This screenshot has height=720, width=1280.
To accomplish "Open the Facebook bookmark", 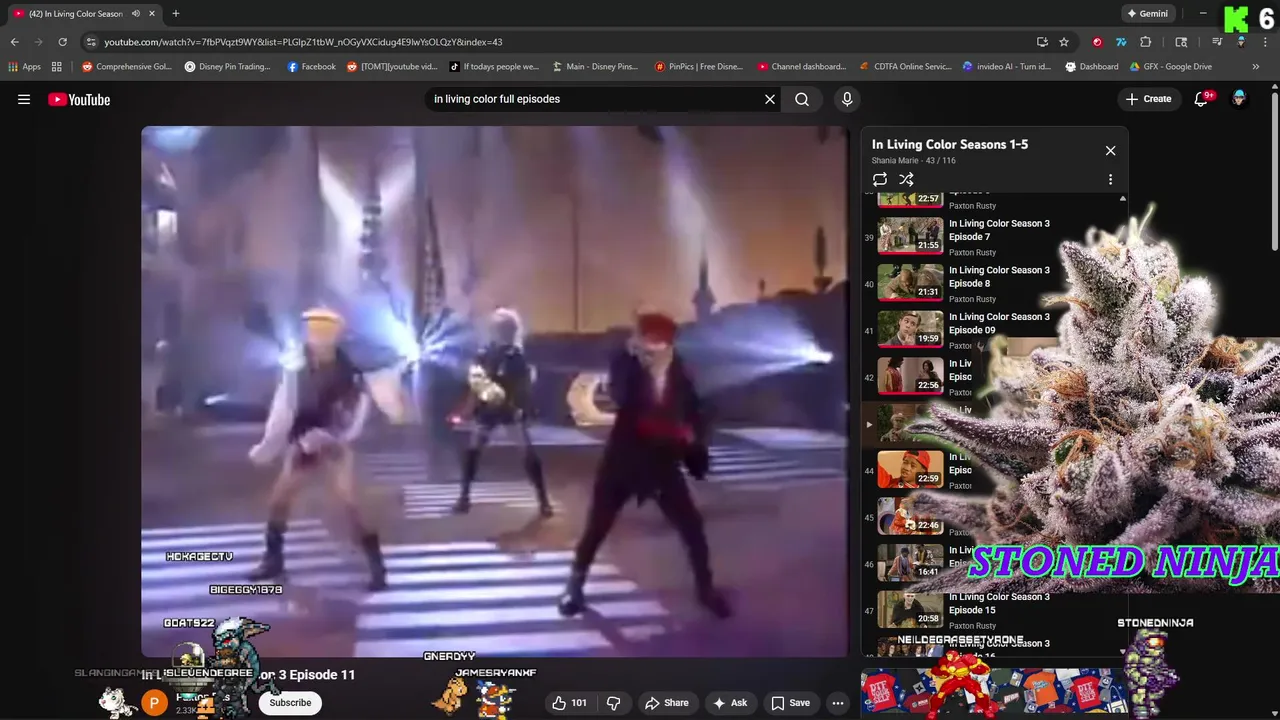I will pos(311,67).
